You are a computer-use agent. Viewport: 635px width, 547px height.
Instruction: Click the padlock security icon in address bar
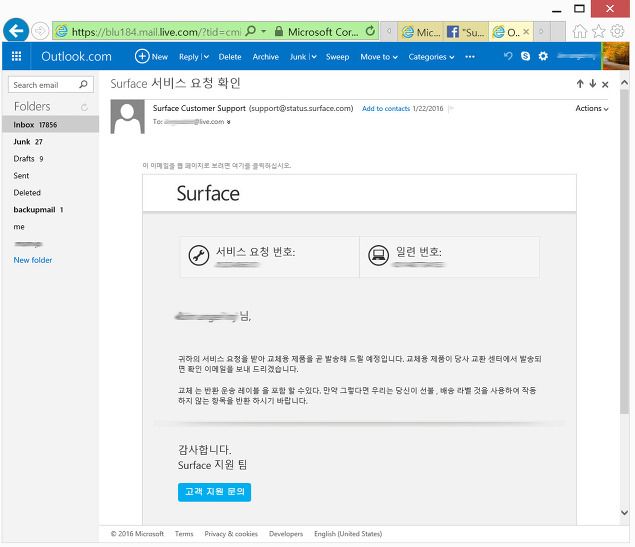click(279, 31)
